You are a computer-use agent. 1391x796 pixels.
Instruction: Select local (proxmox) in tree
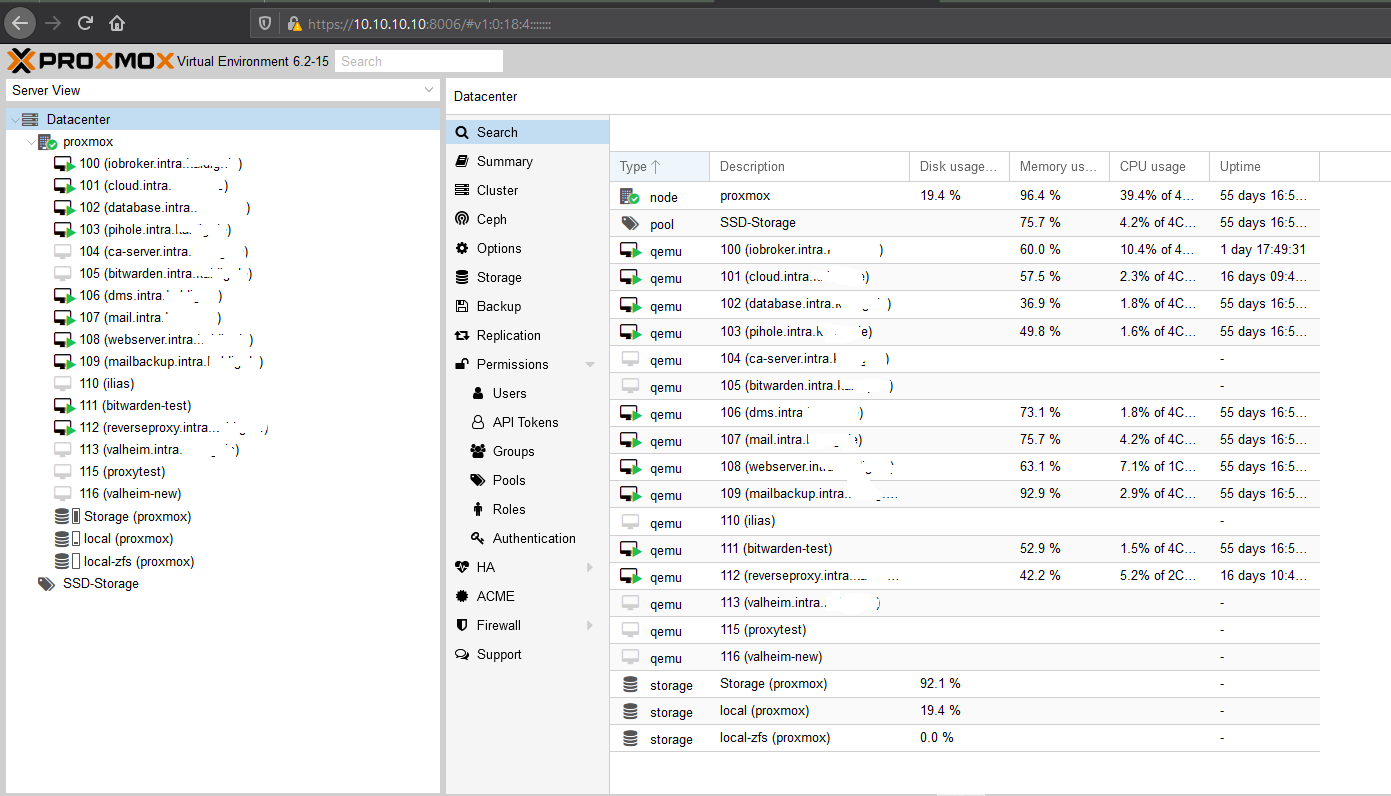[223, 538]
